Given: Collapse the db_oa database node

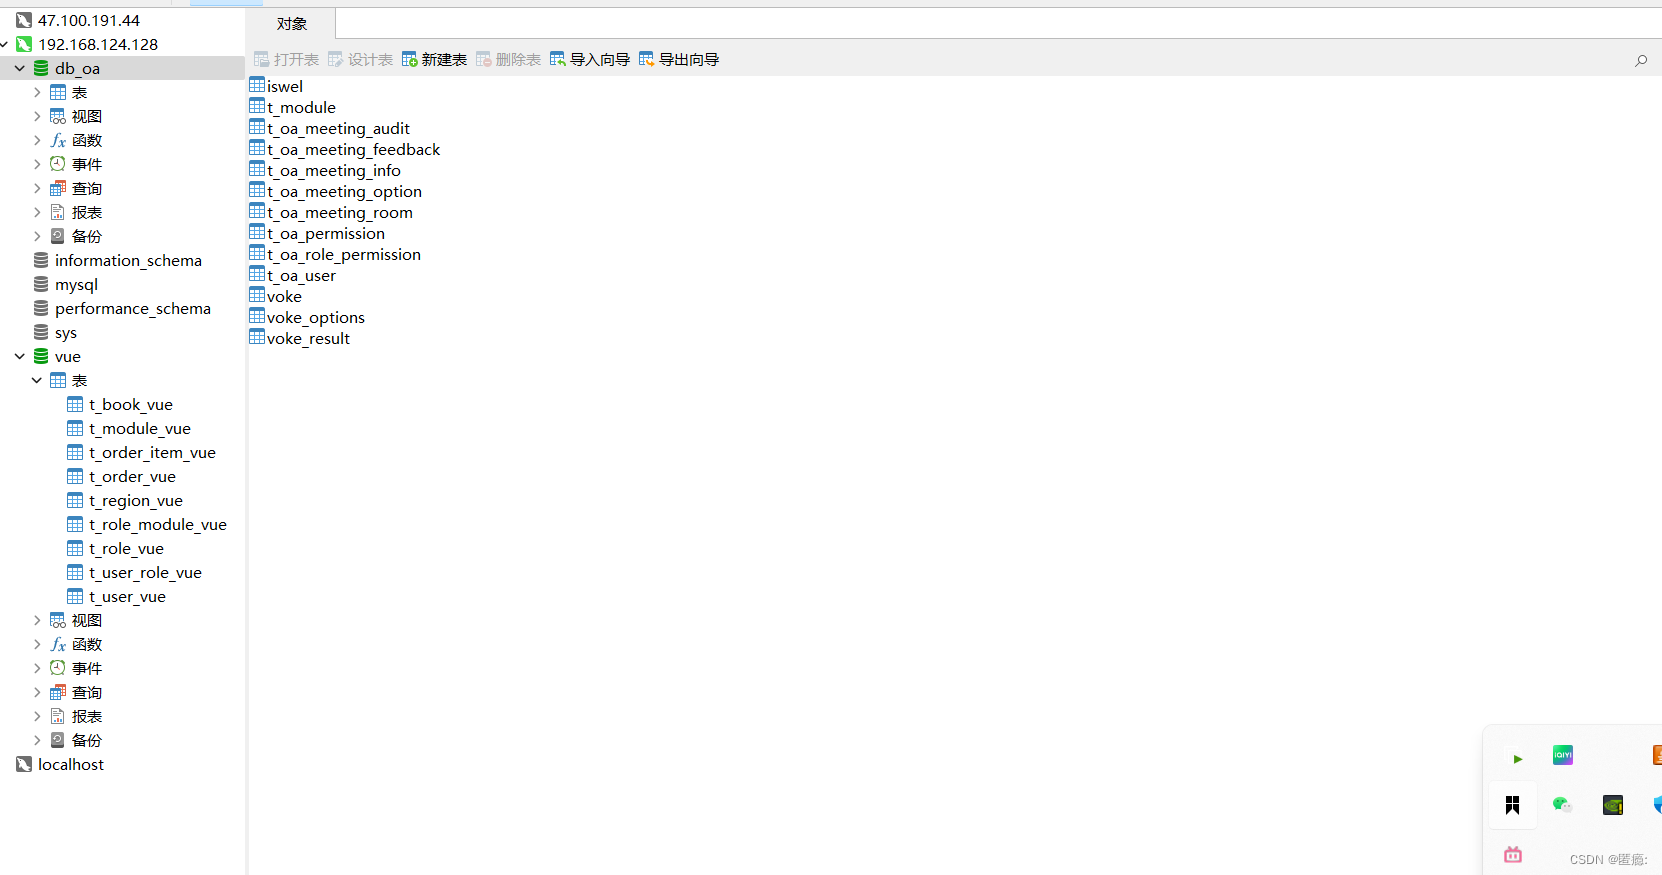Looking at the screenshot, I should (20, 68).
